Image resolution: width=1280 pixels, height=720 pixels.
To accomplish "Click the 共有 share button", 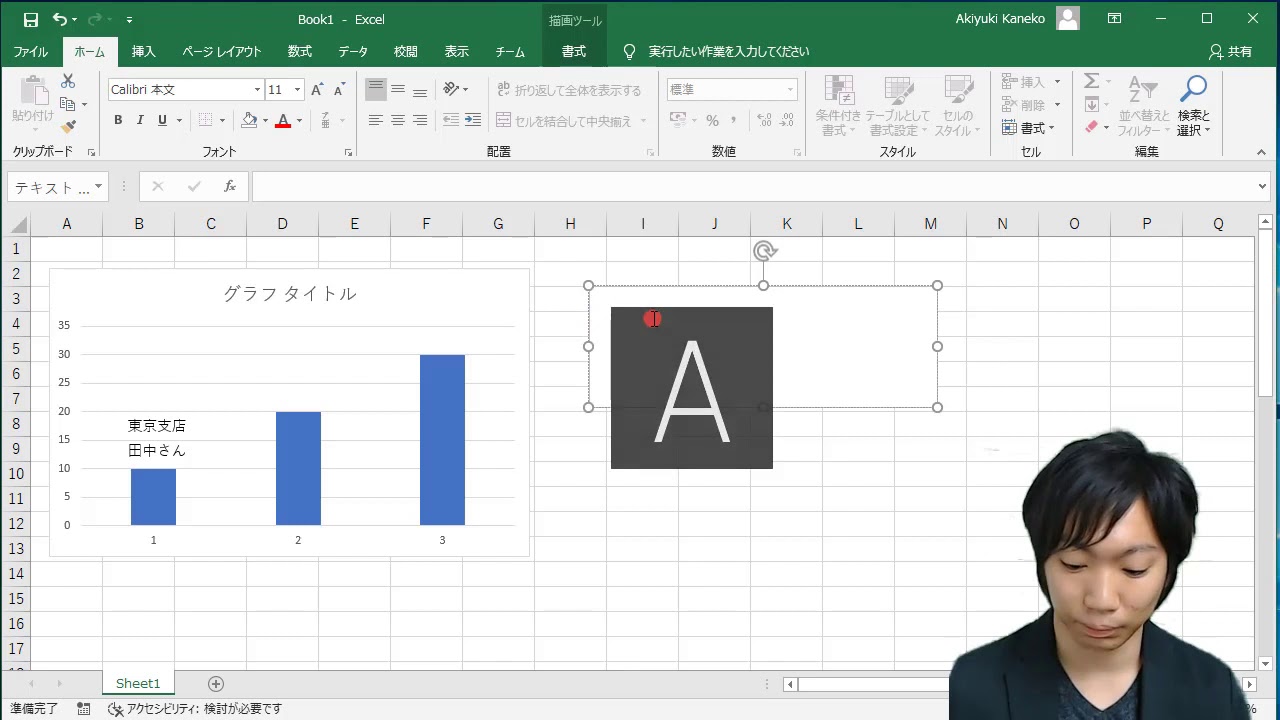I will coord(1230,52).
